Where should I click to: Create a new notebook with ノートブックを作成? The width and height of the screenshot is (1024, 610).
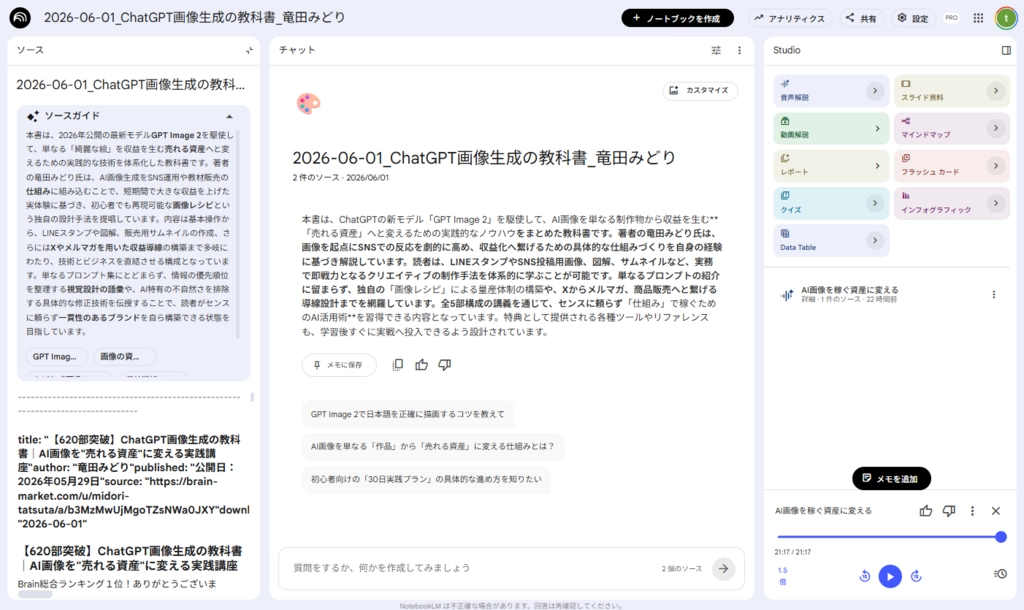[x=677, y=18]
